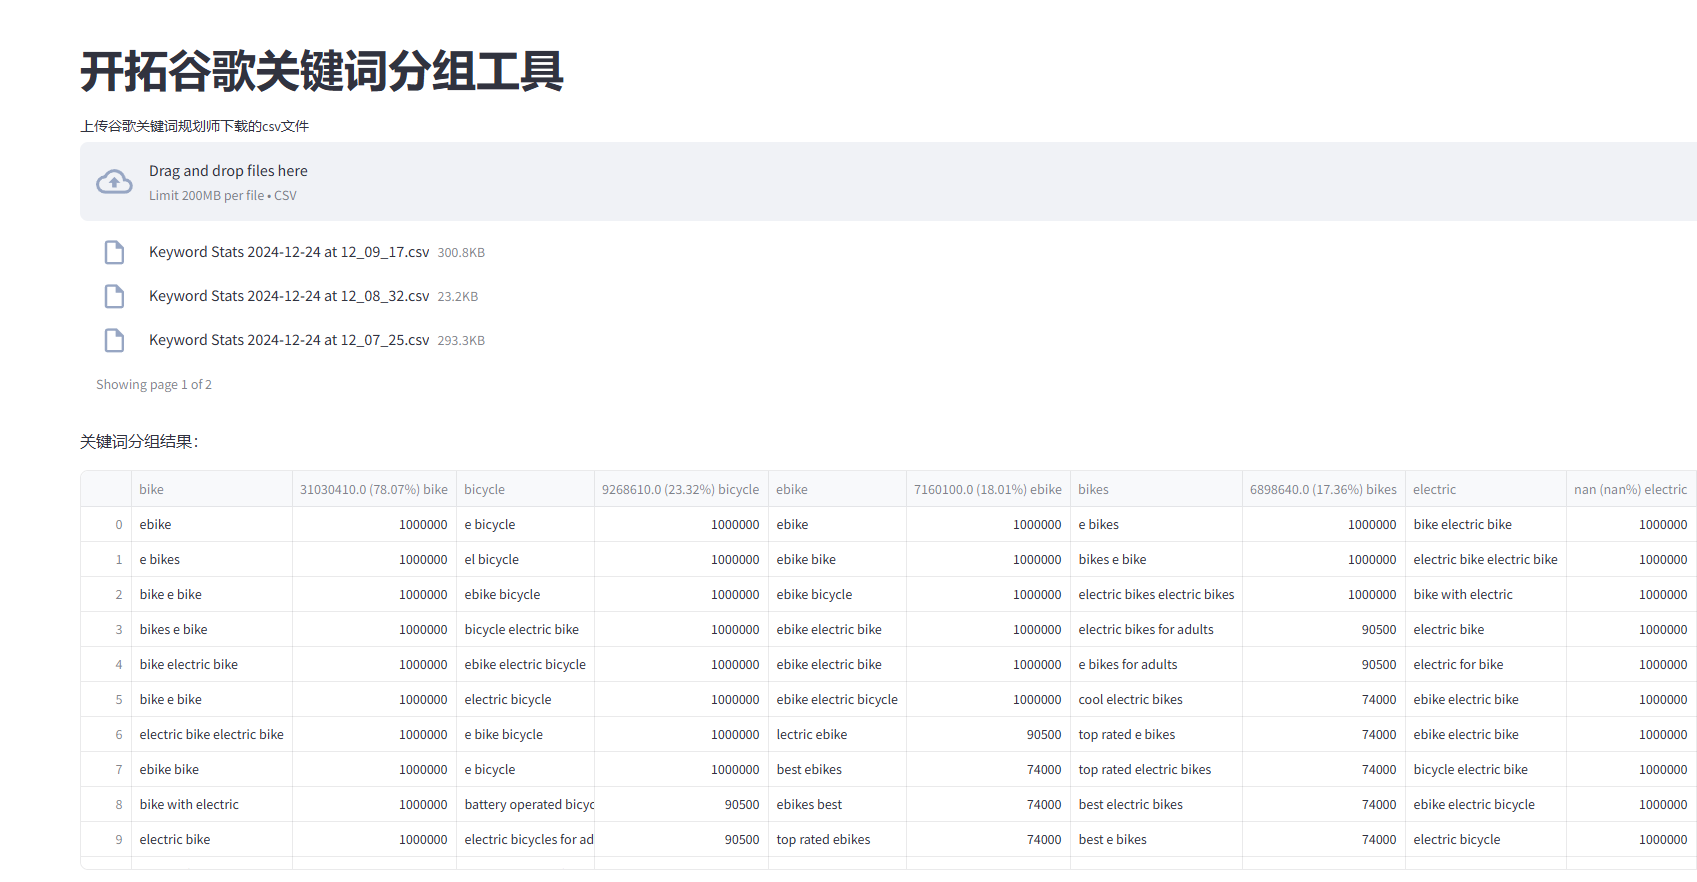Viewport: 1697px width, 882px height.
Task: Select the '9268610.0 (23.32%) bicycle' column header
Action: [x=680, y=489]
